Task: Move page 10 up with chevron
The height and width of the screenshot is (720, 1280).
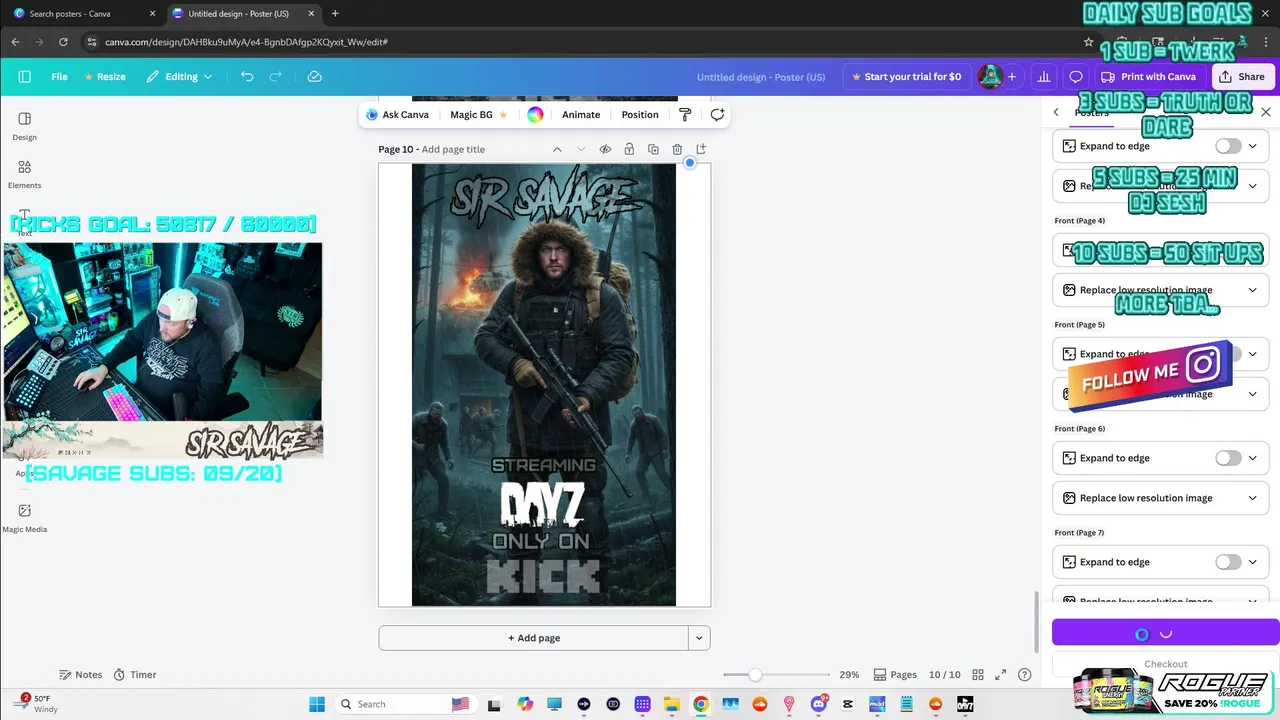Action: tap(557, 149)
